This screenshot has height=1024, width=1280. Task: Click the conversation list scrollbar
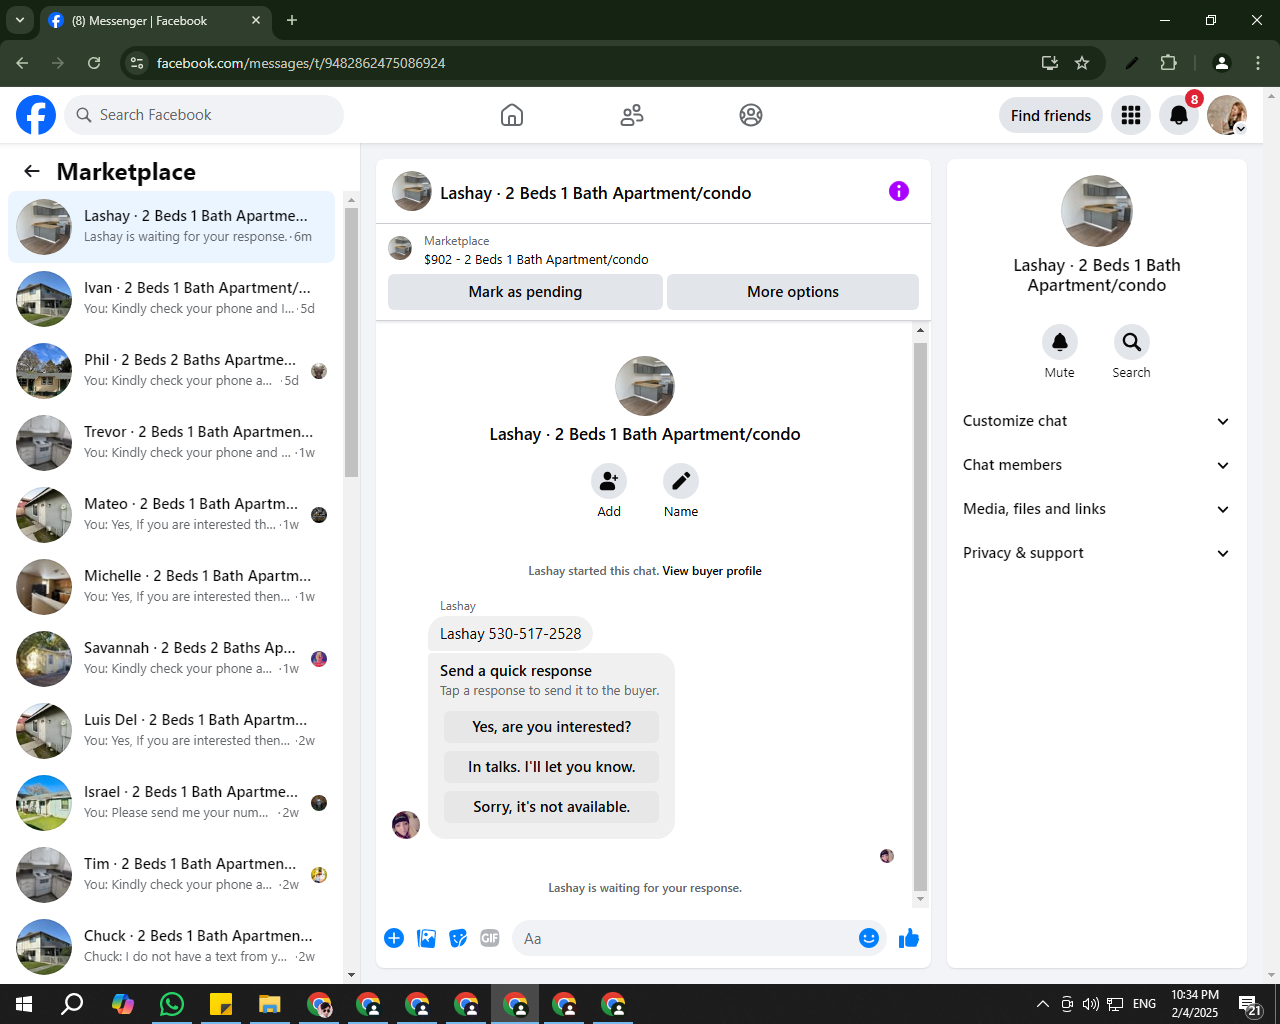[x=351, y=342]
